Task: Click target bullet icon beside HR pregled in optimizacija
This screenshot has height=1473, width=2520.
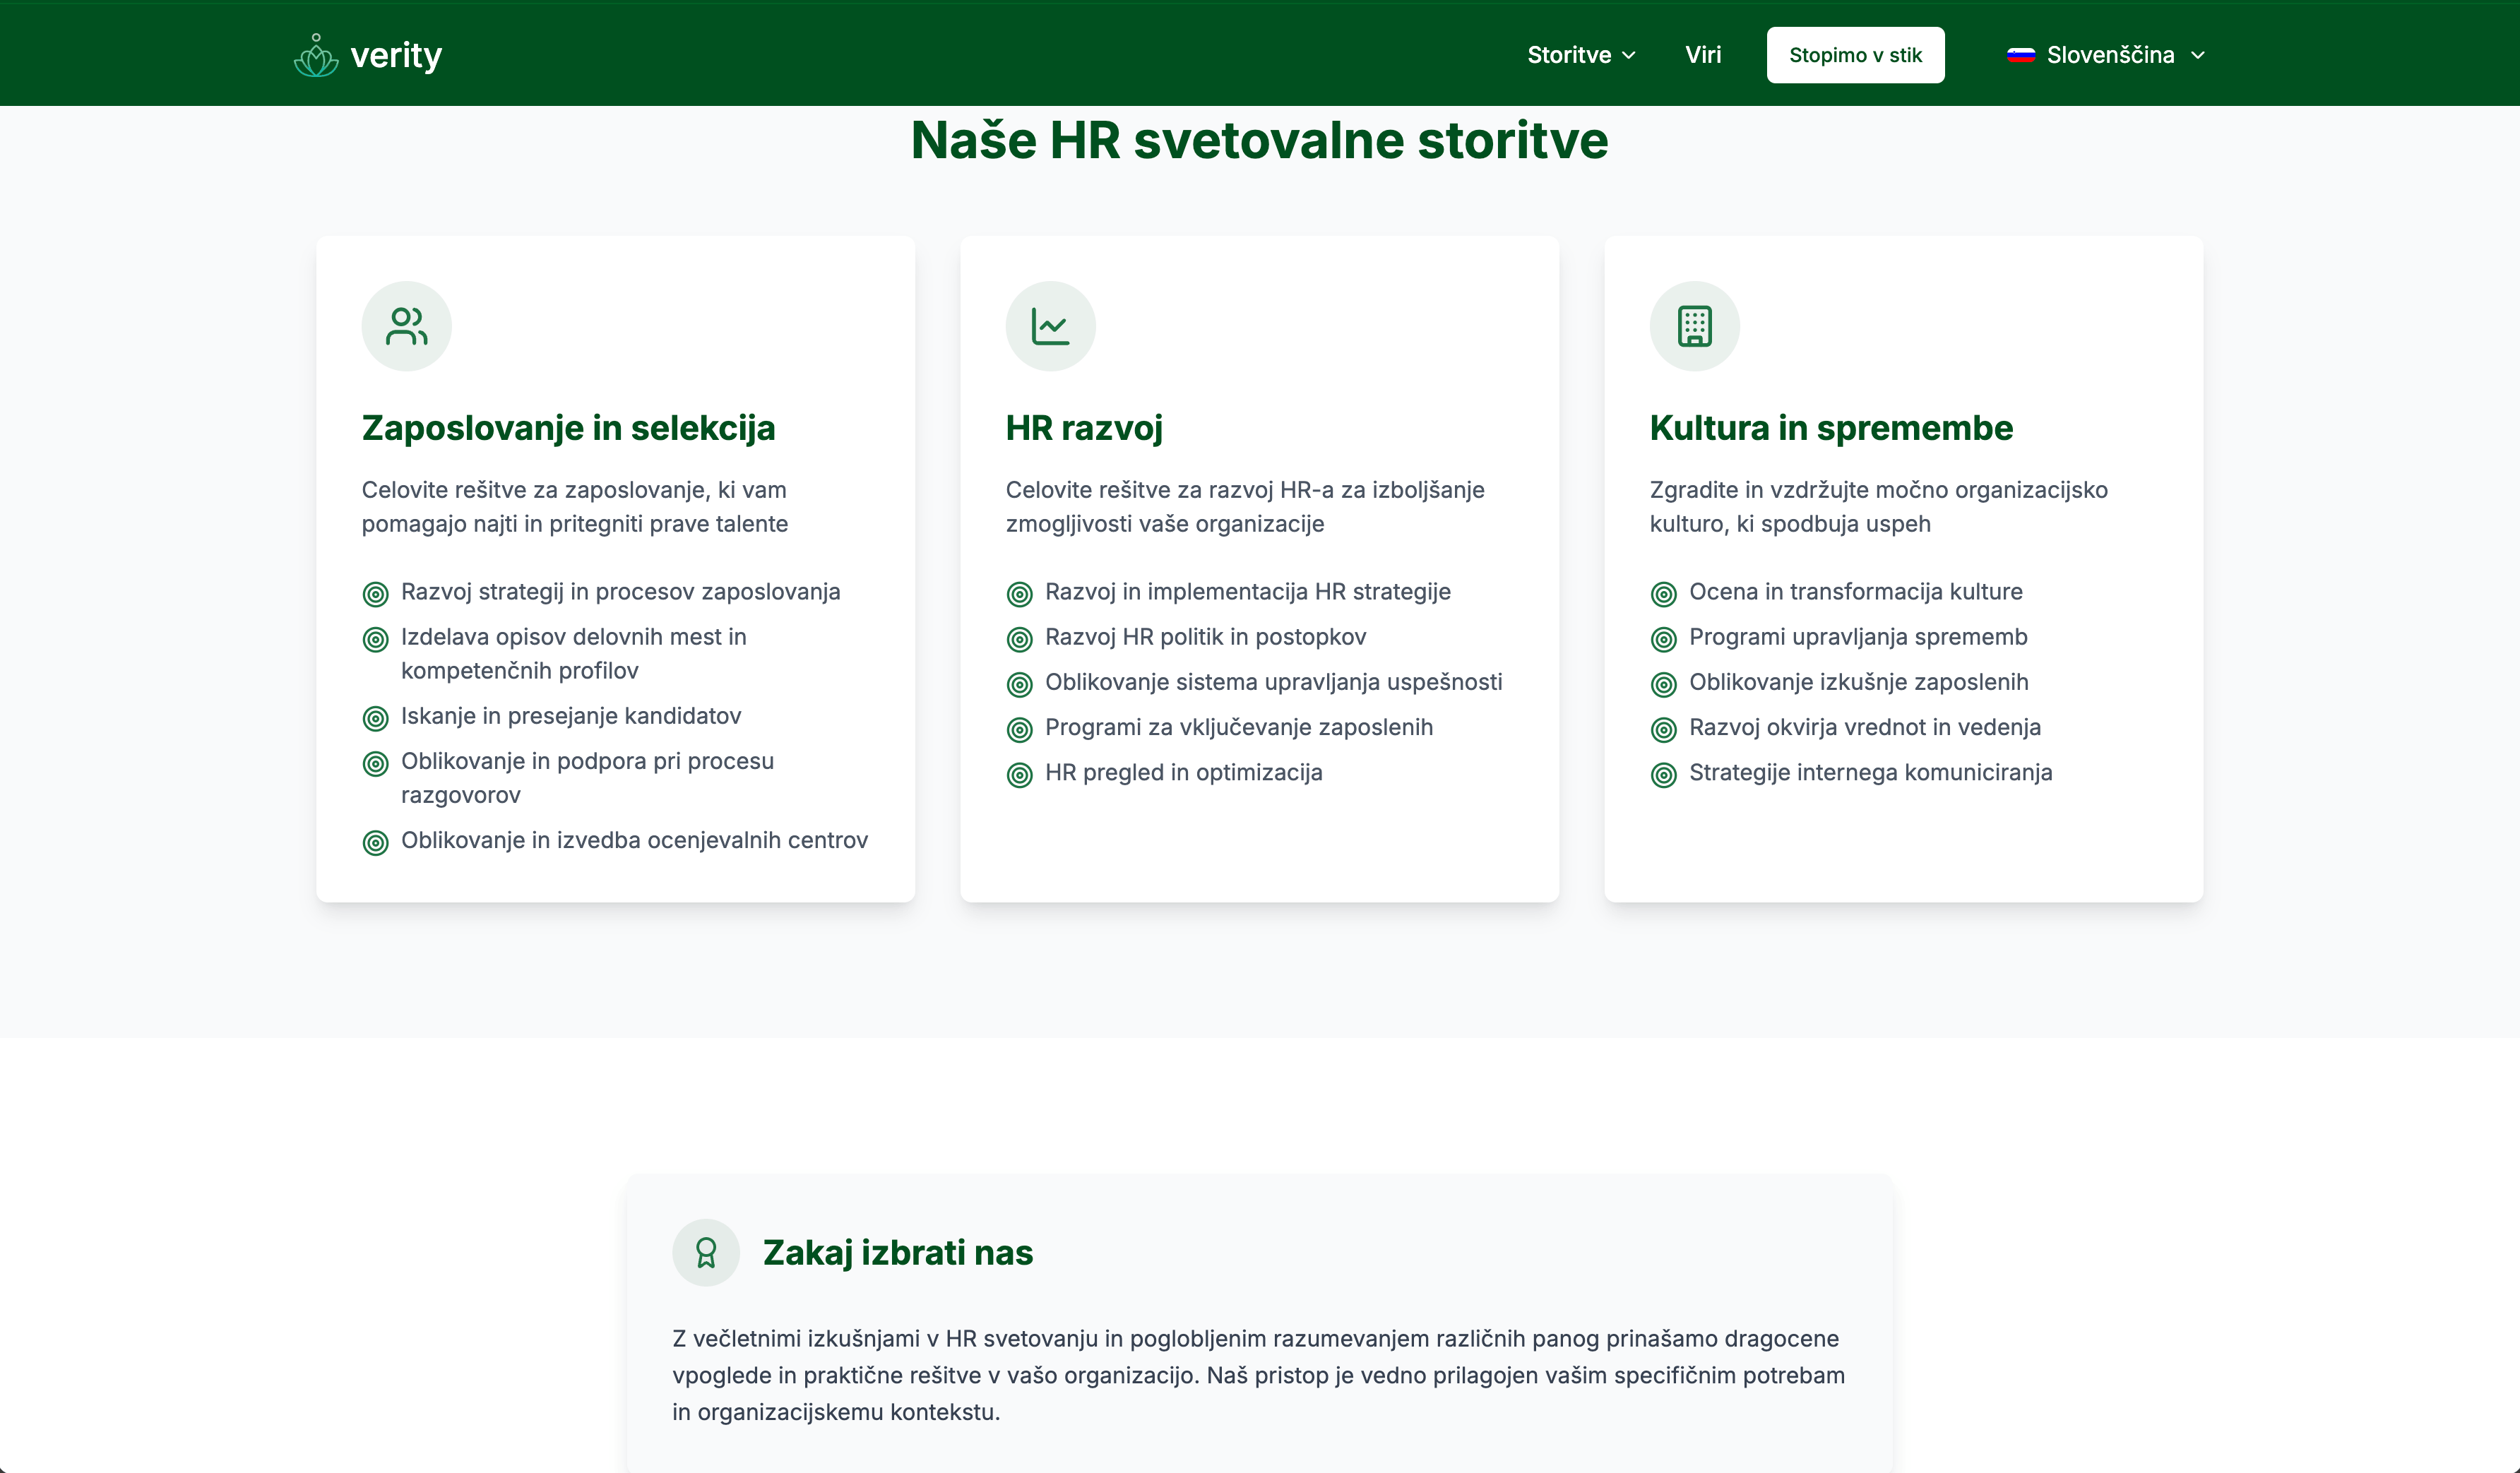Action: (x=1019, y=775)
